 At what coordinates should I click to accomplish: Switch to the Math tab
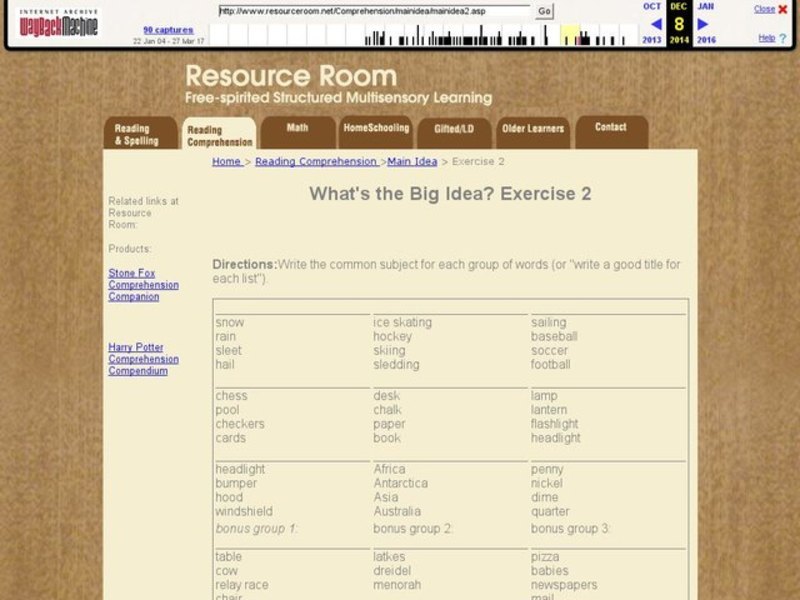point(300,128)
